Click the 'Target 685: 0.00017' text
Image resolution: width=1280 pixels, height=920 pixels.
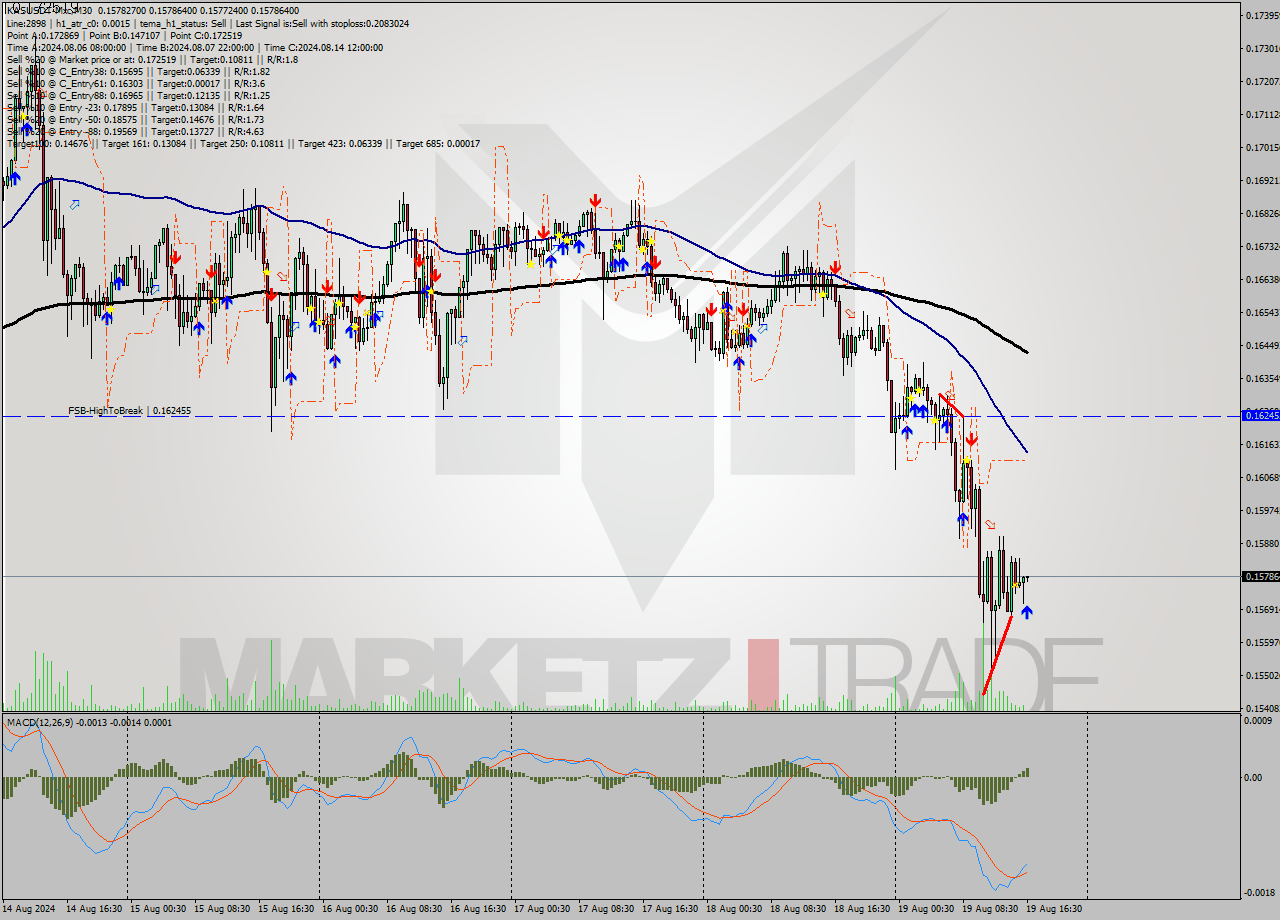point(439,143)
